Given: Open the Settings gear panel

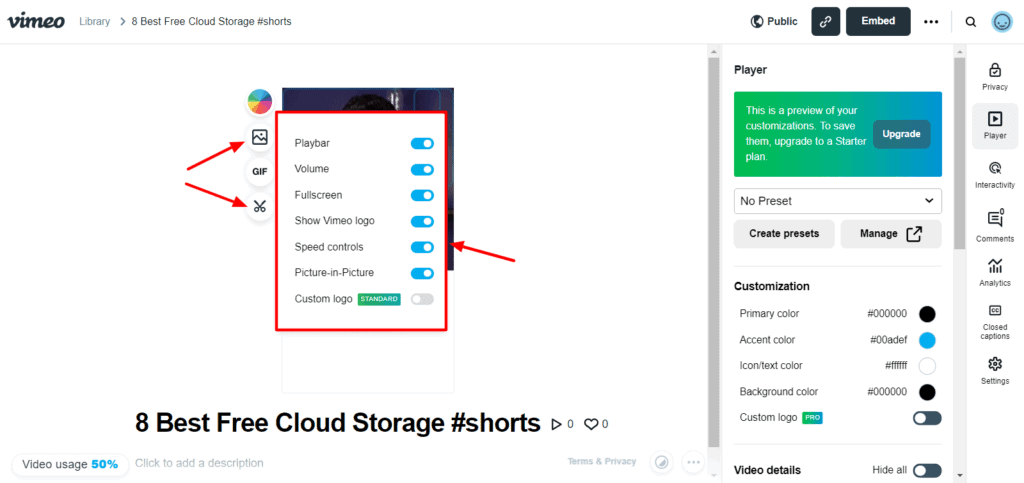Looking at the screenshot, I should point(995,370).
